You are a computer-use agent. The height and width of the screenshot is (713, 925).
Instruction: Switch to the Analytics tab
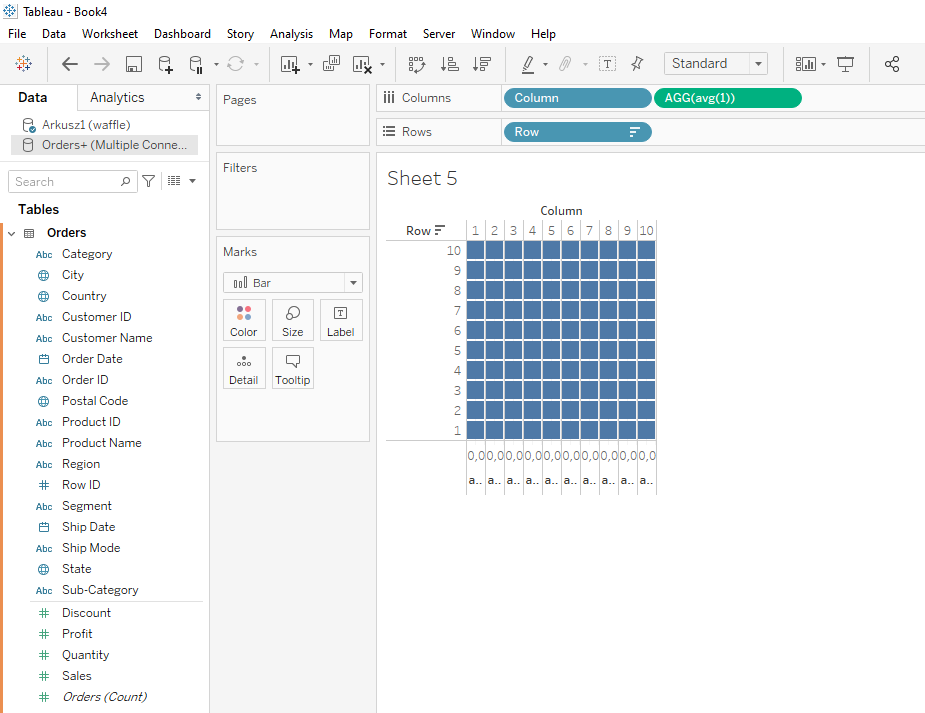(117, 97)
